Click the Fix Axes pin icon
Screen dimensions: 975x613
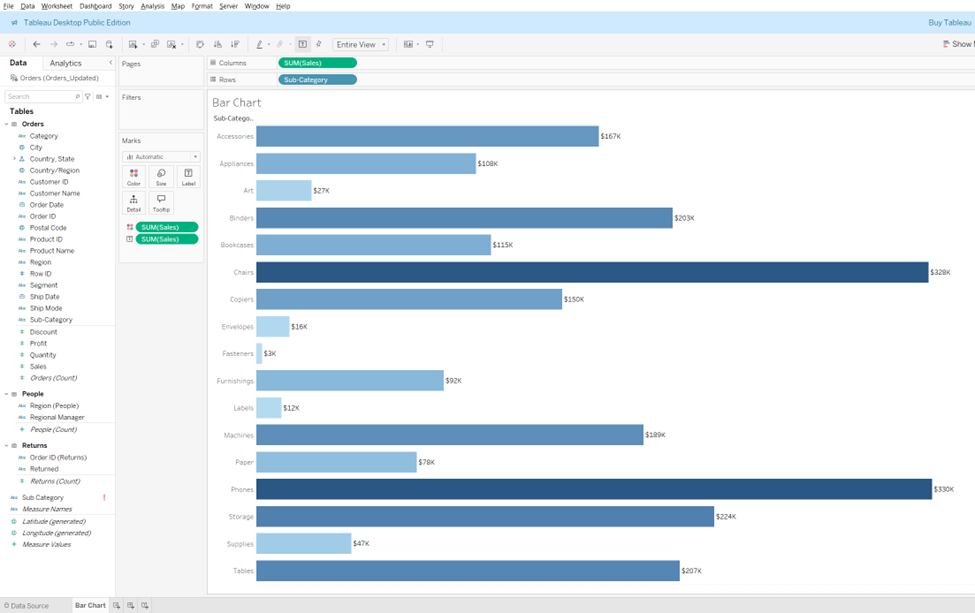point(319,44)
